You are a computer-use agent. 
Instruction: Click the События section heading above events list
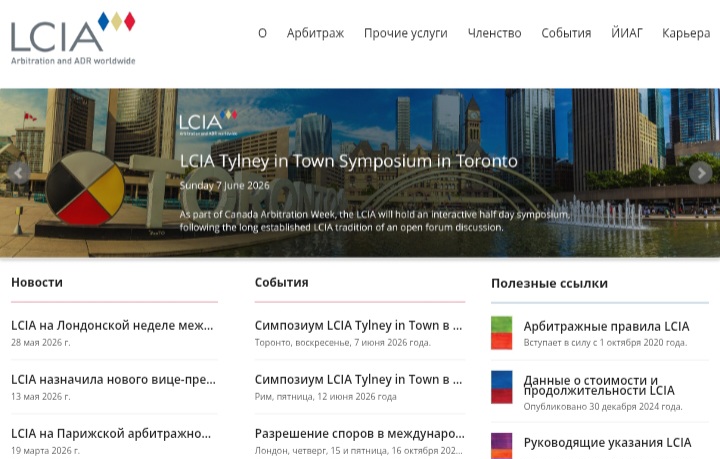click(x=281, y=282)
